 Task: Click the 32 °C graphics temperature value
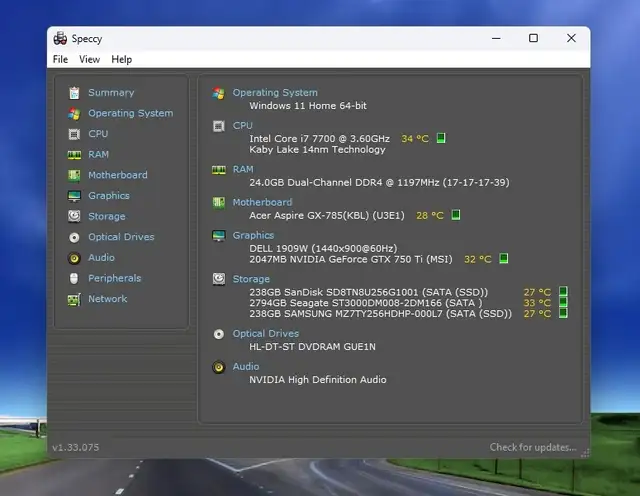478,259
